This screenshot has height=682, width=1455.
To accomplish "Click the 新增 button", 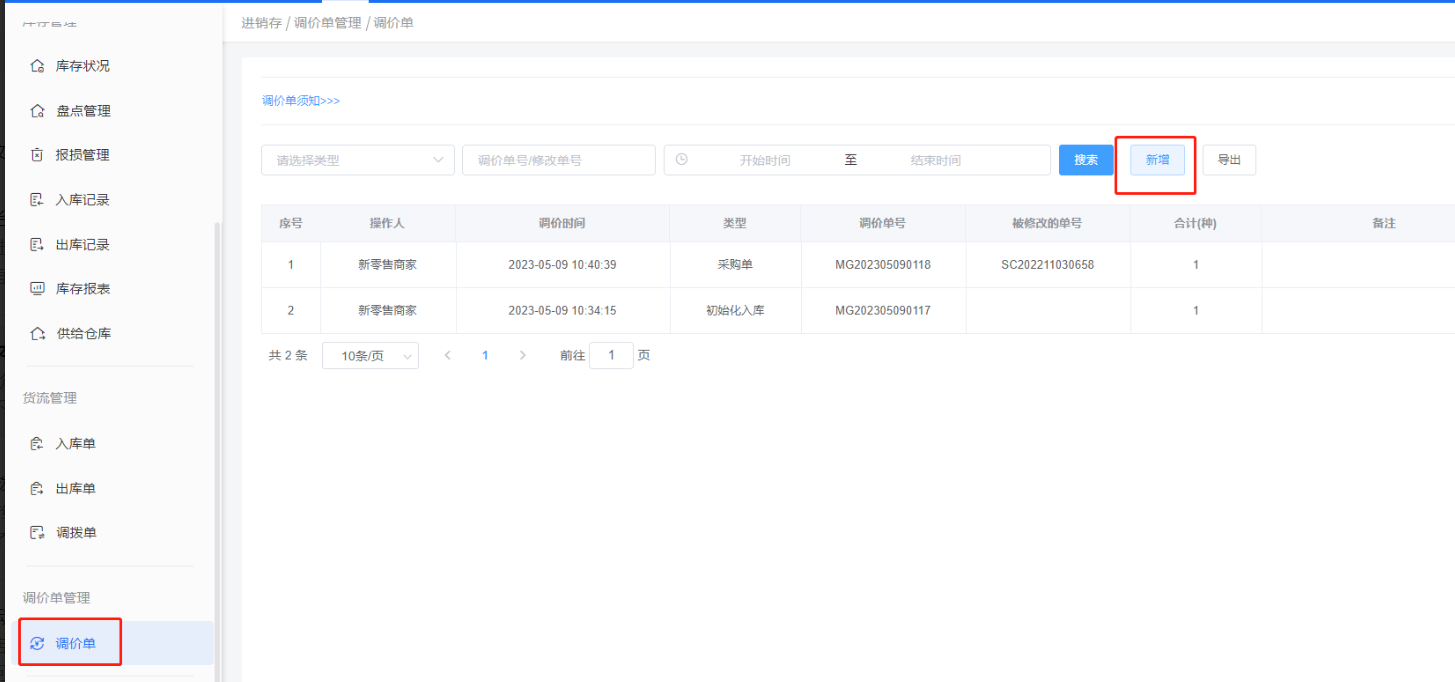I will (x=1157, y=160).
